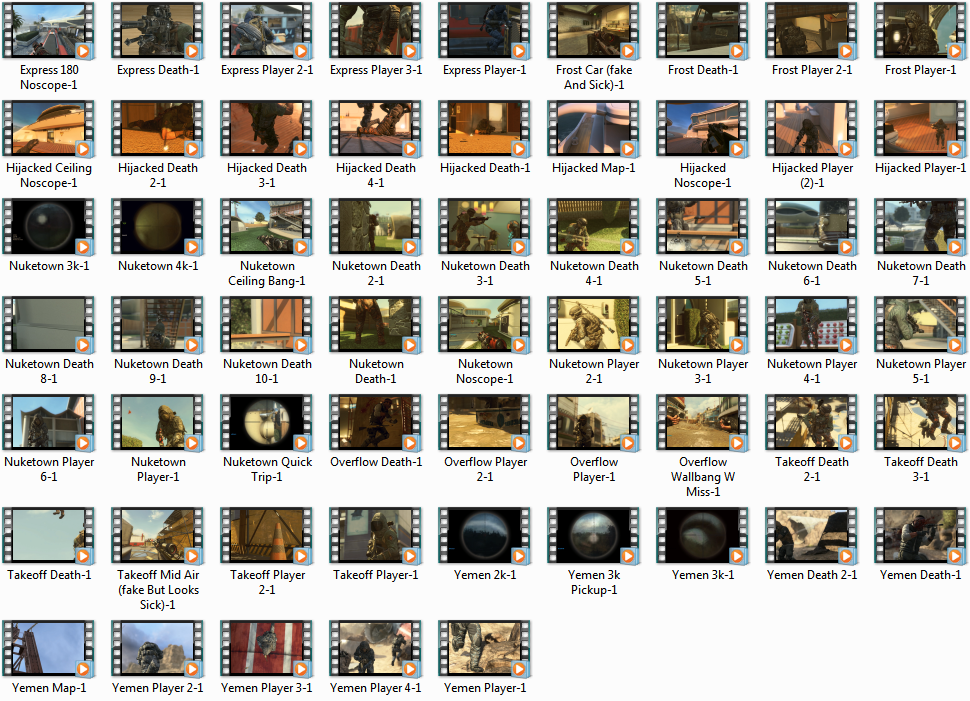Select the Nuketown Player 2-1 thumbnail

point(594,324)
